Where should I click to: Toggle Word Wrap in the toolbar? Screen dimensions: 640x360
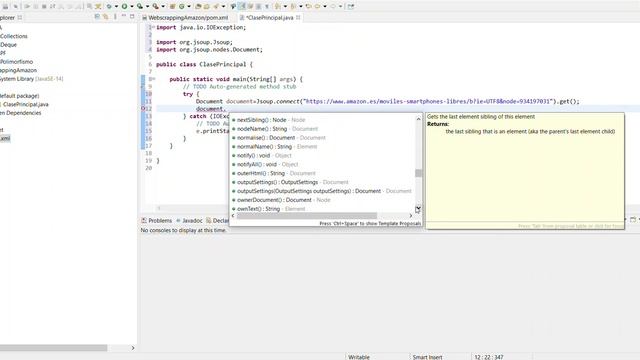pyautogui.click(x=250, y=7)
